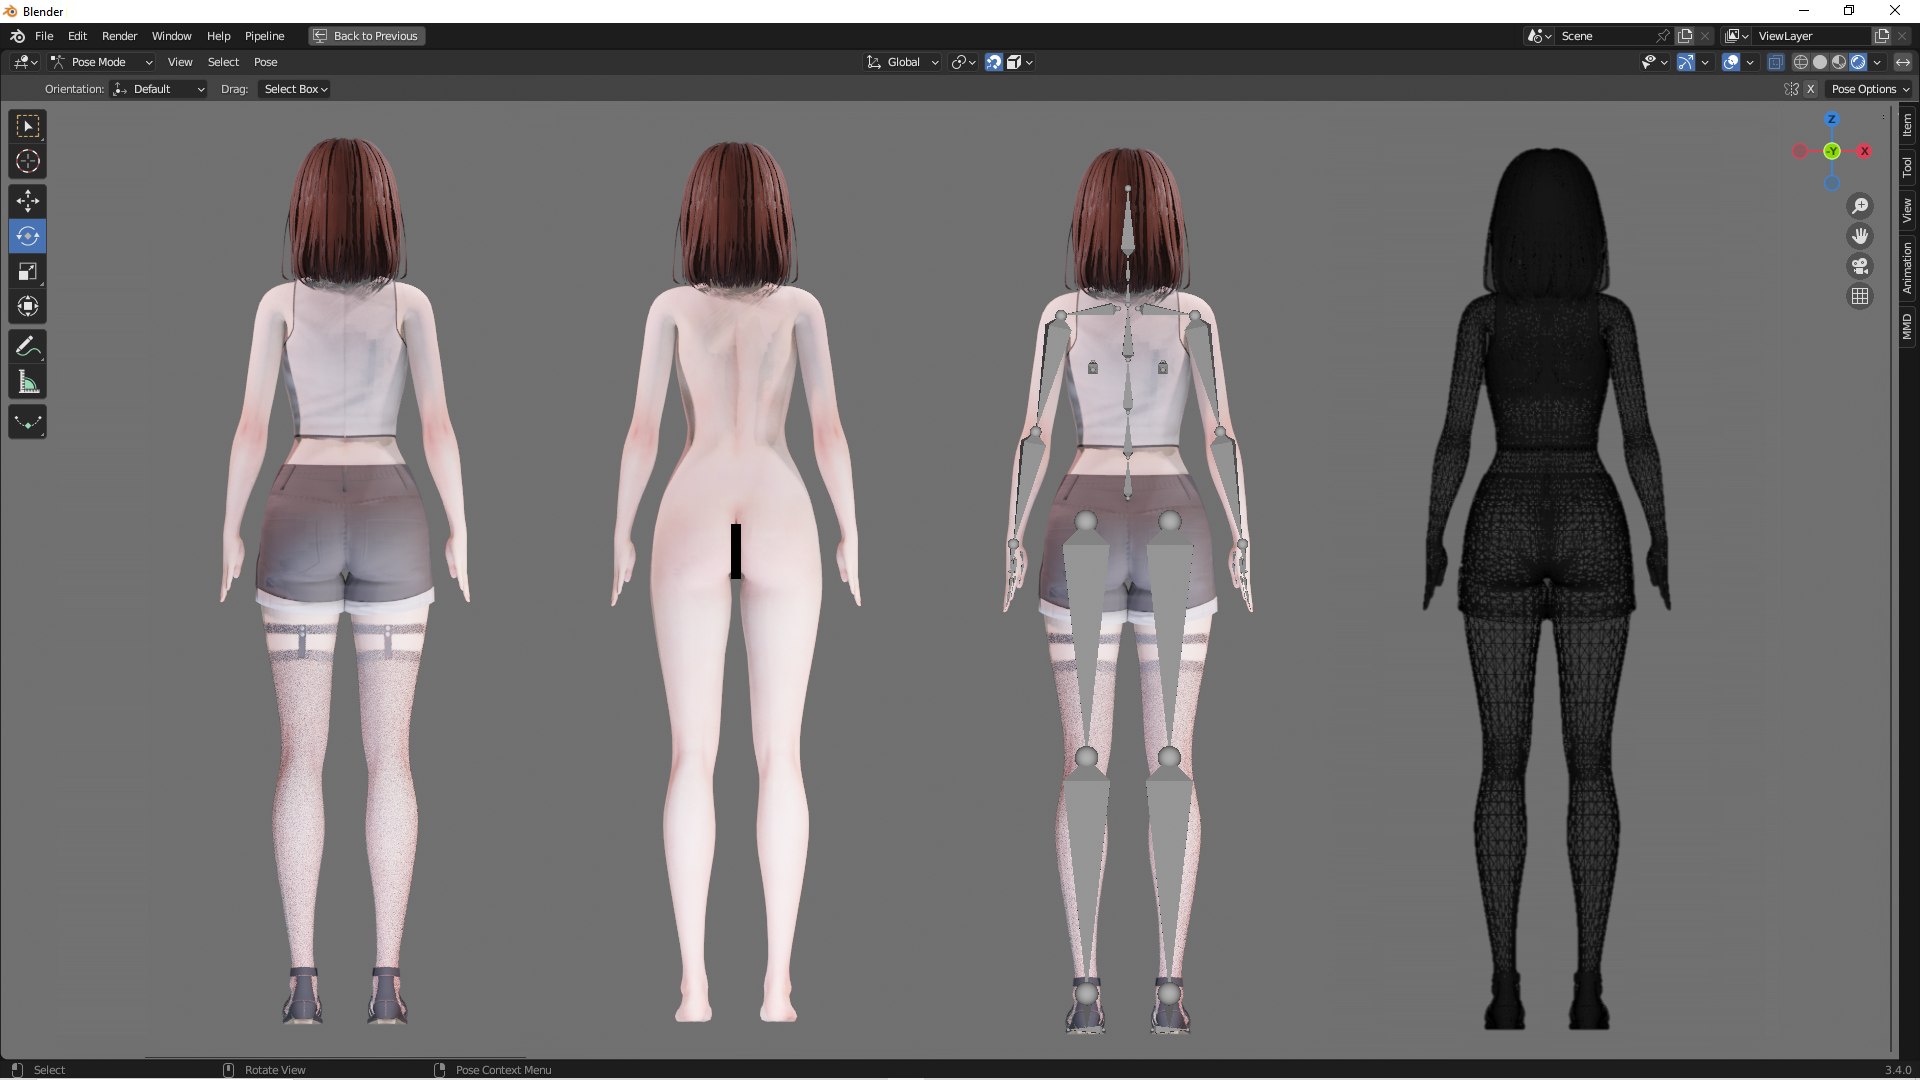Viewport: 1920px width, 1080px height.
Task: Enable solid viewport shading
Action: click(1820, 62)
